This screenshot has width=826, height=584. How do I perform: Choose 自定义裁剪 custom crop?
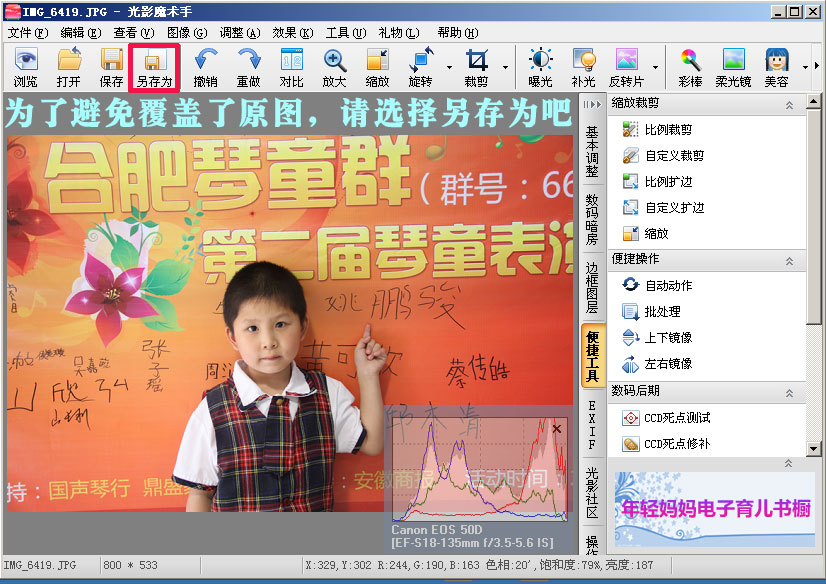click(663, 155)
